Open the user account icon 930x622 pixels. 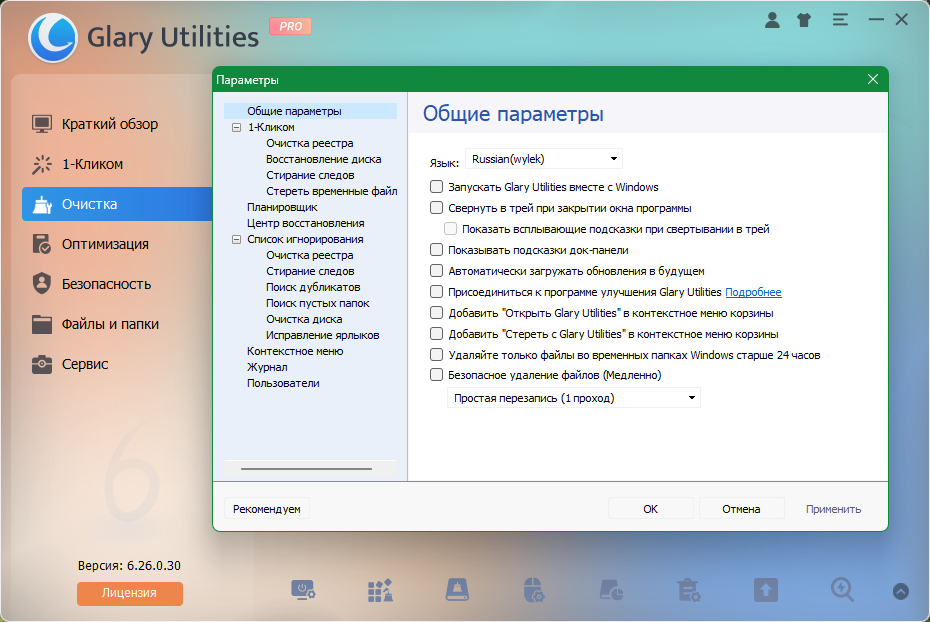click(772, 20)
